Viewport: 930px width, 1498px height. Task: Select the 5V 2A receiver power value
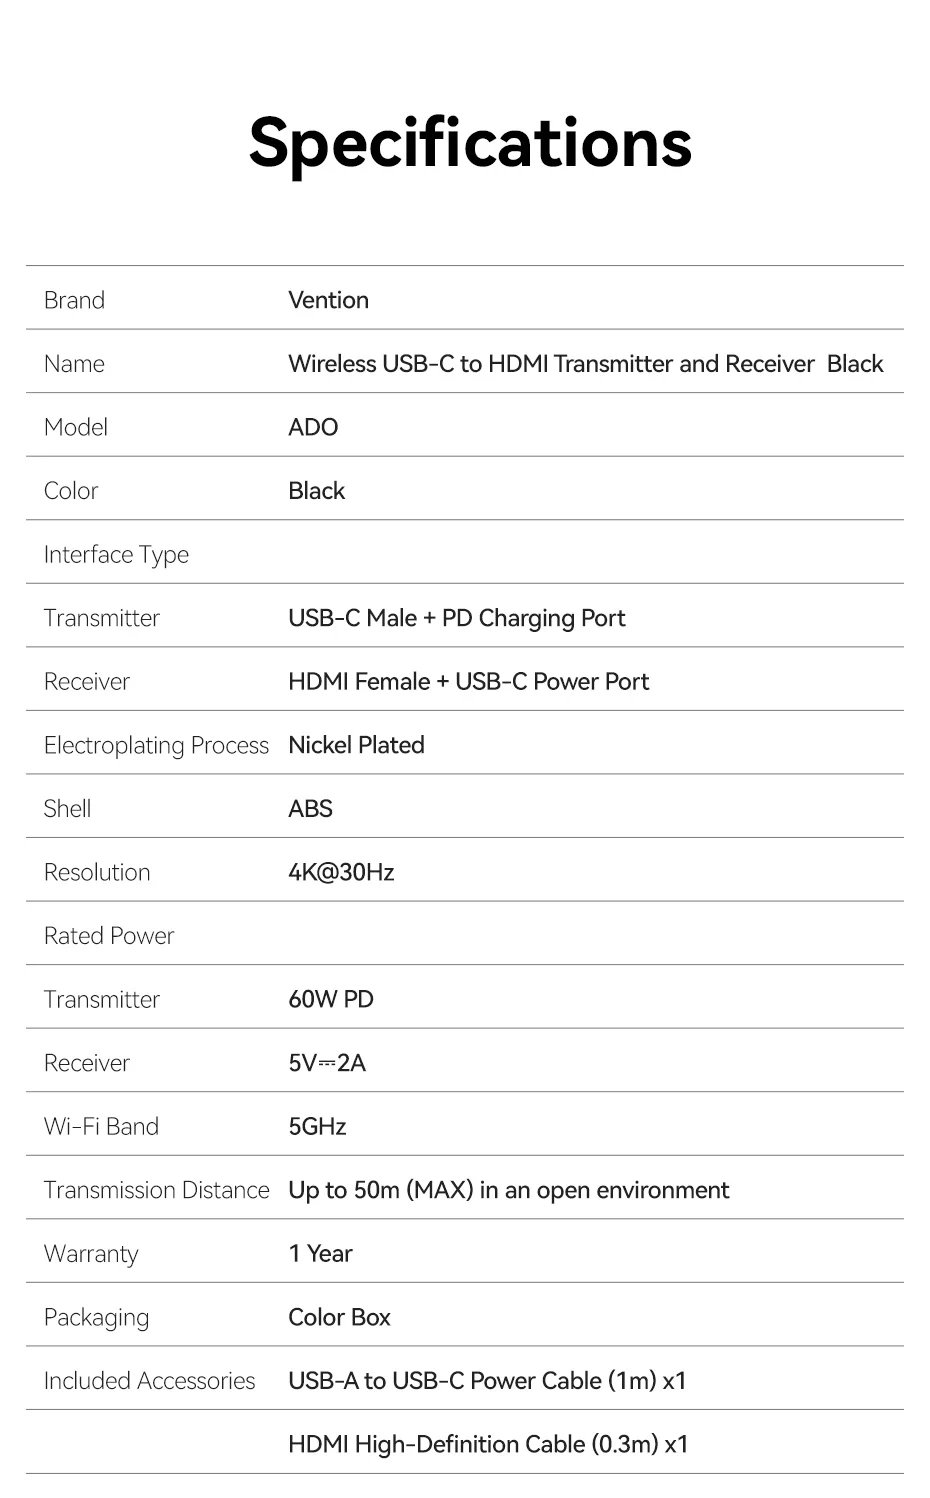tap(327, 1063)
